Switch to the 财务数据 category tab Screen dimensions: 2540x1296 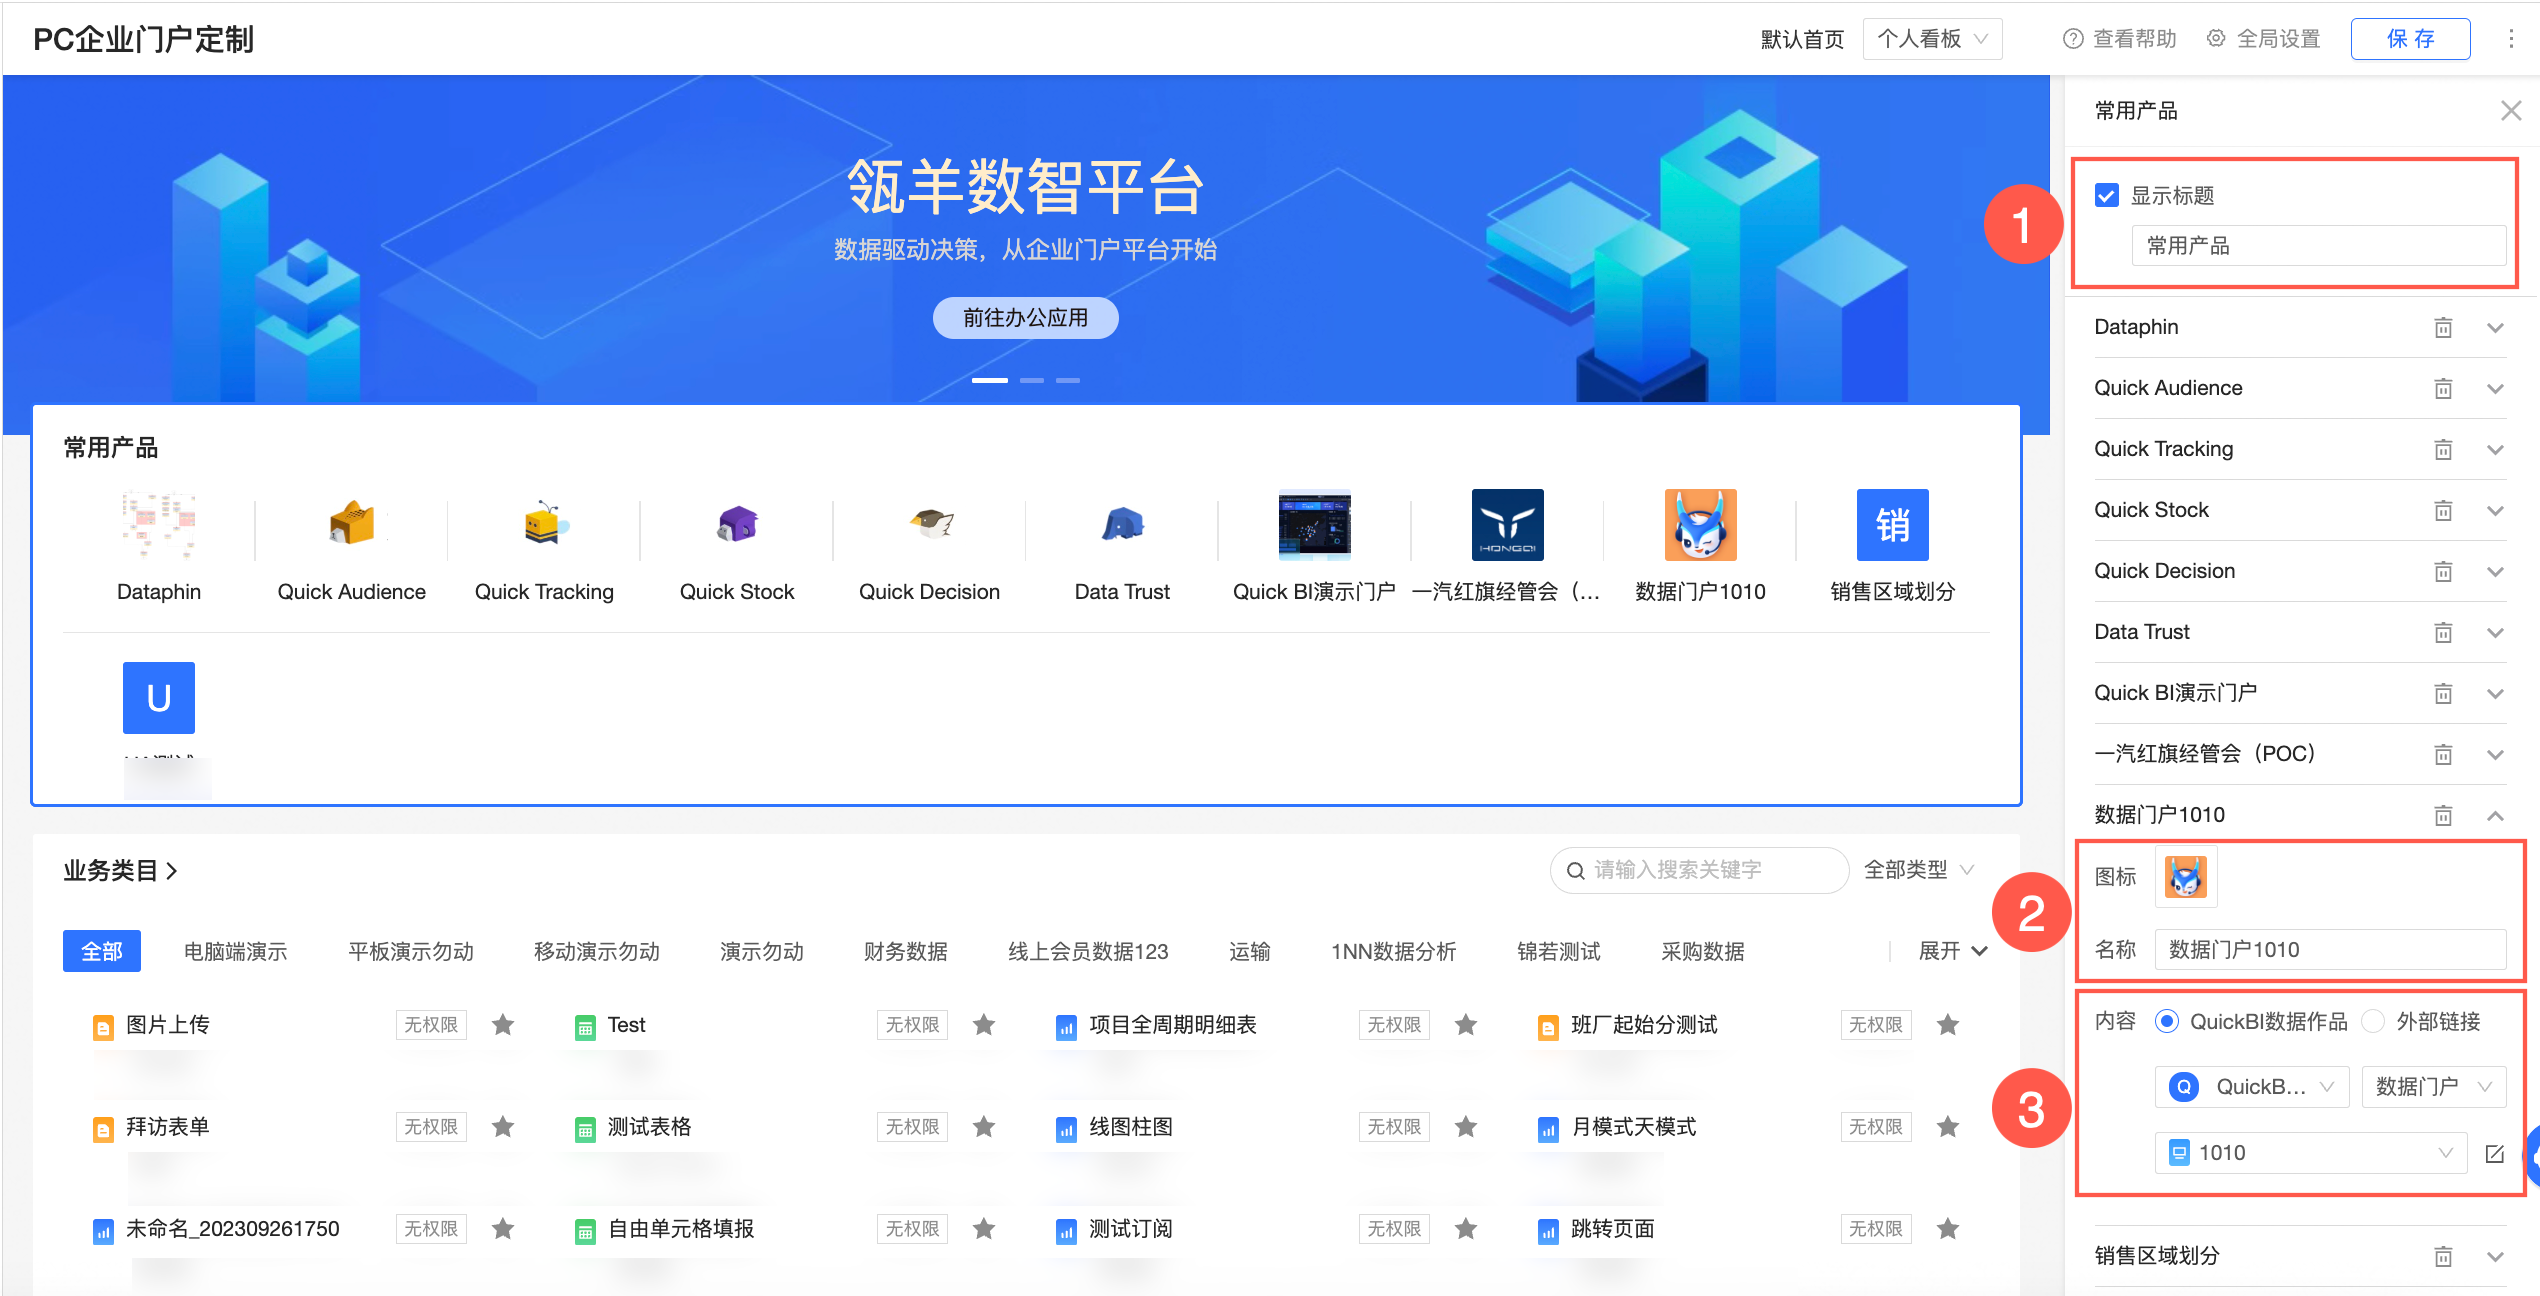[905, 951]
